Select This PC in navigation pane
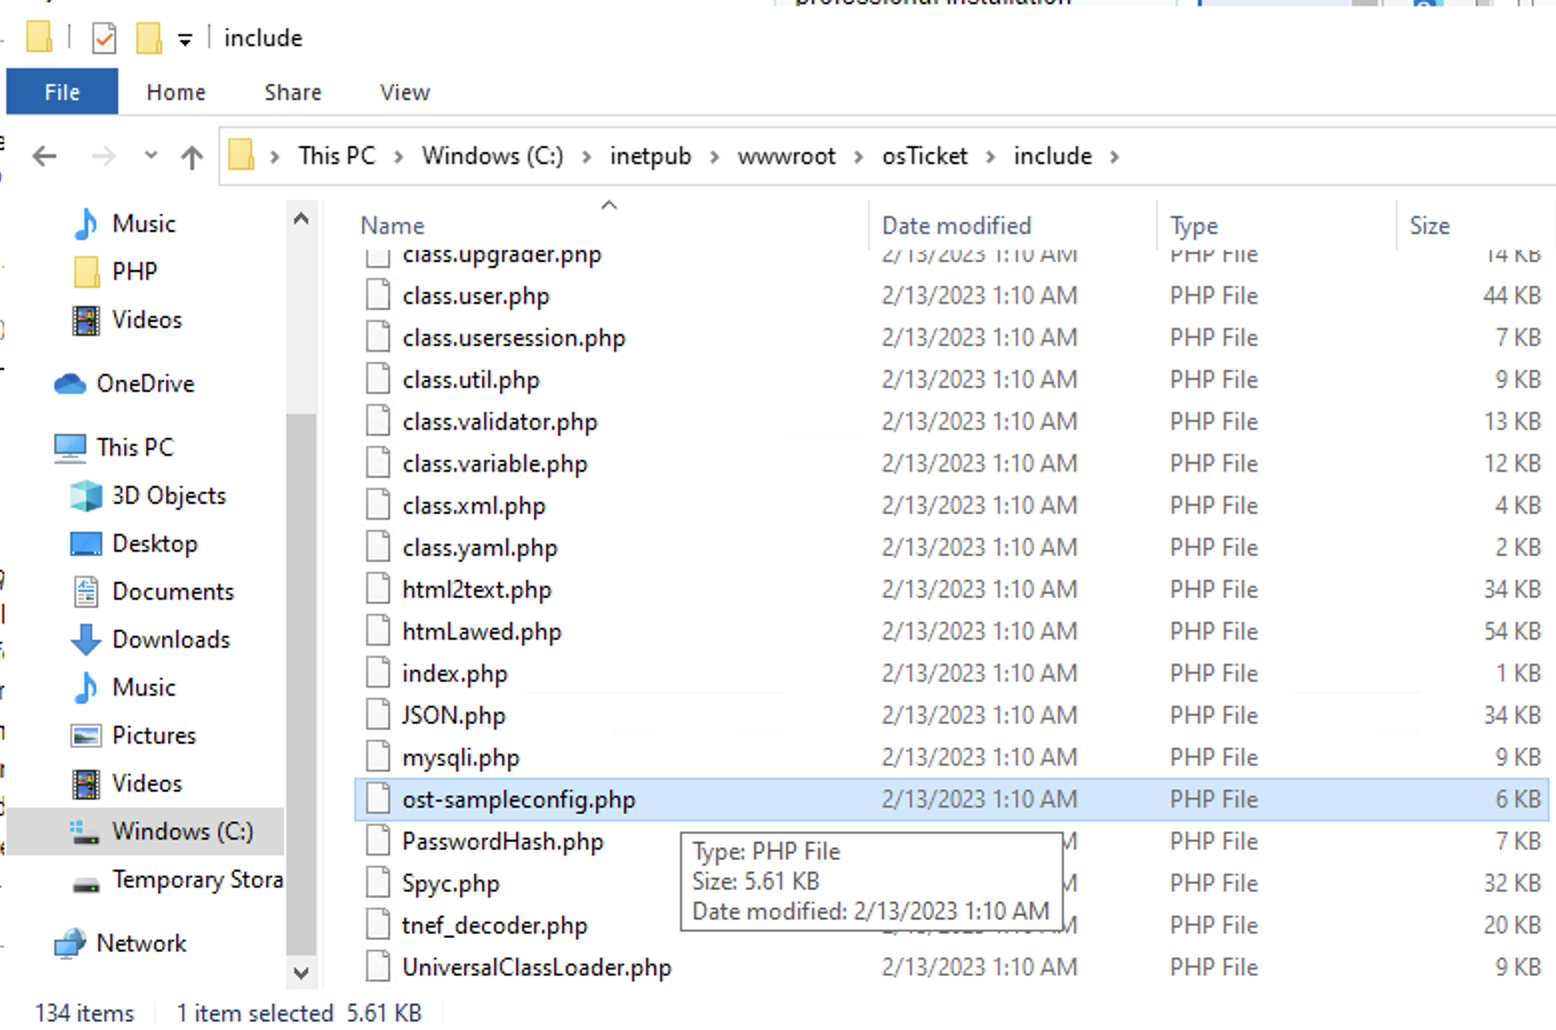 coord(135,447)
